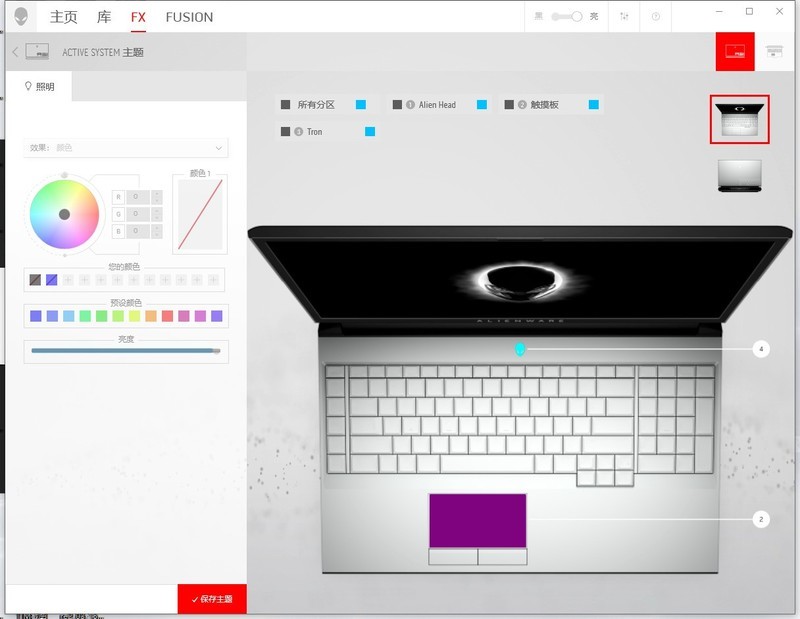The height and width of the screenshot is (619, 800).
Task: Adjust the R value stepper arrows
Action: pyautogui.click(x=157, y=196)
